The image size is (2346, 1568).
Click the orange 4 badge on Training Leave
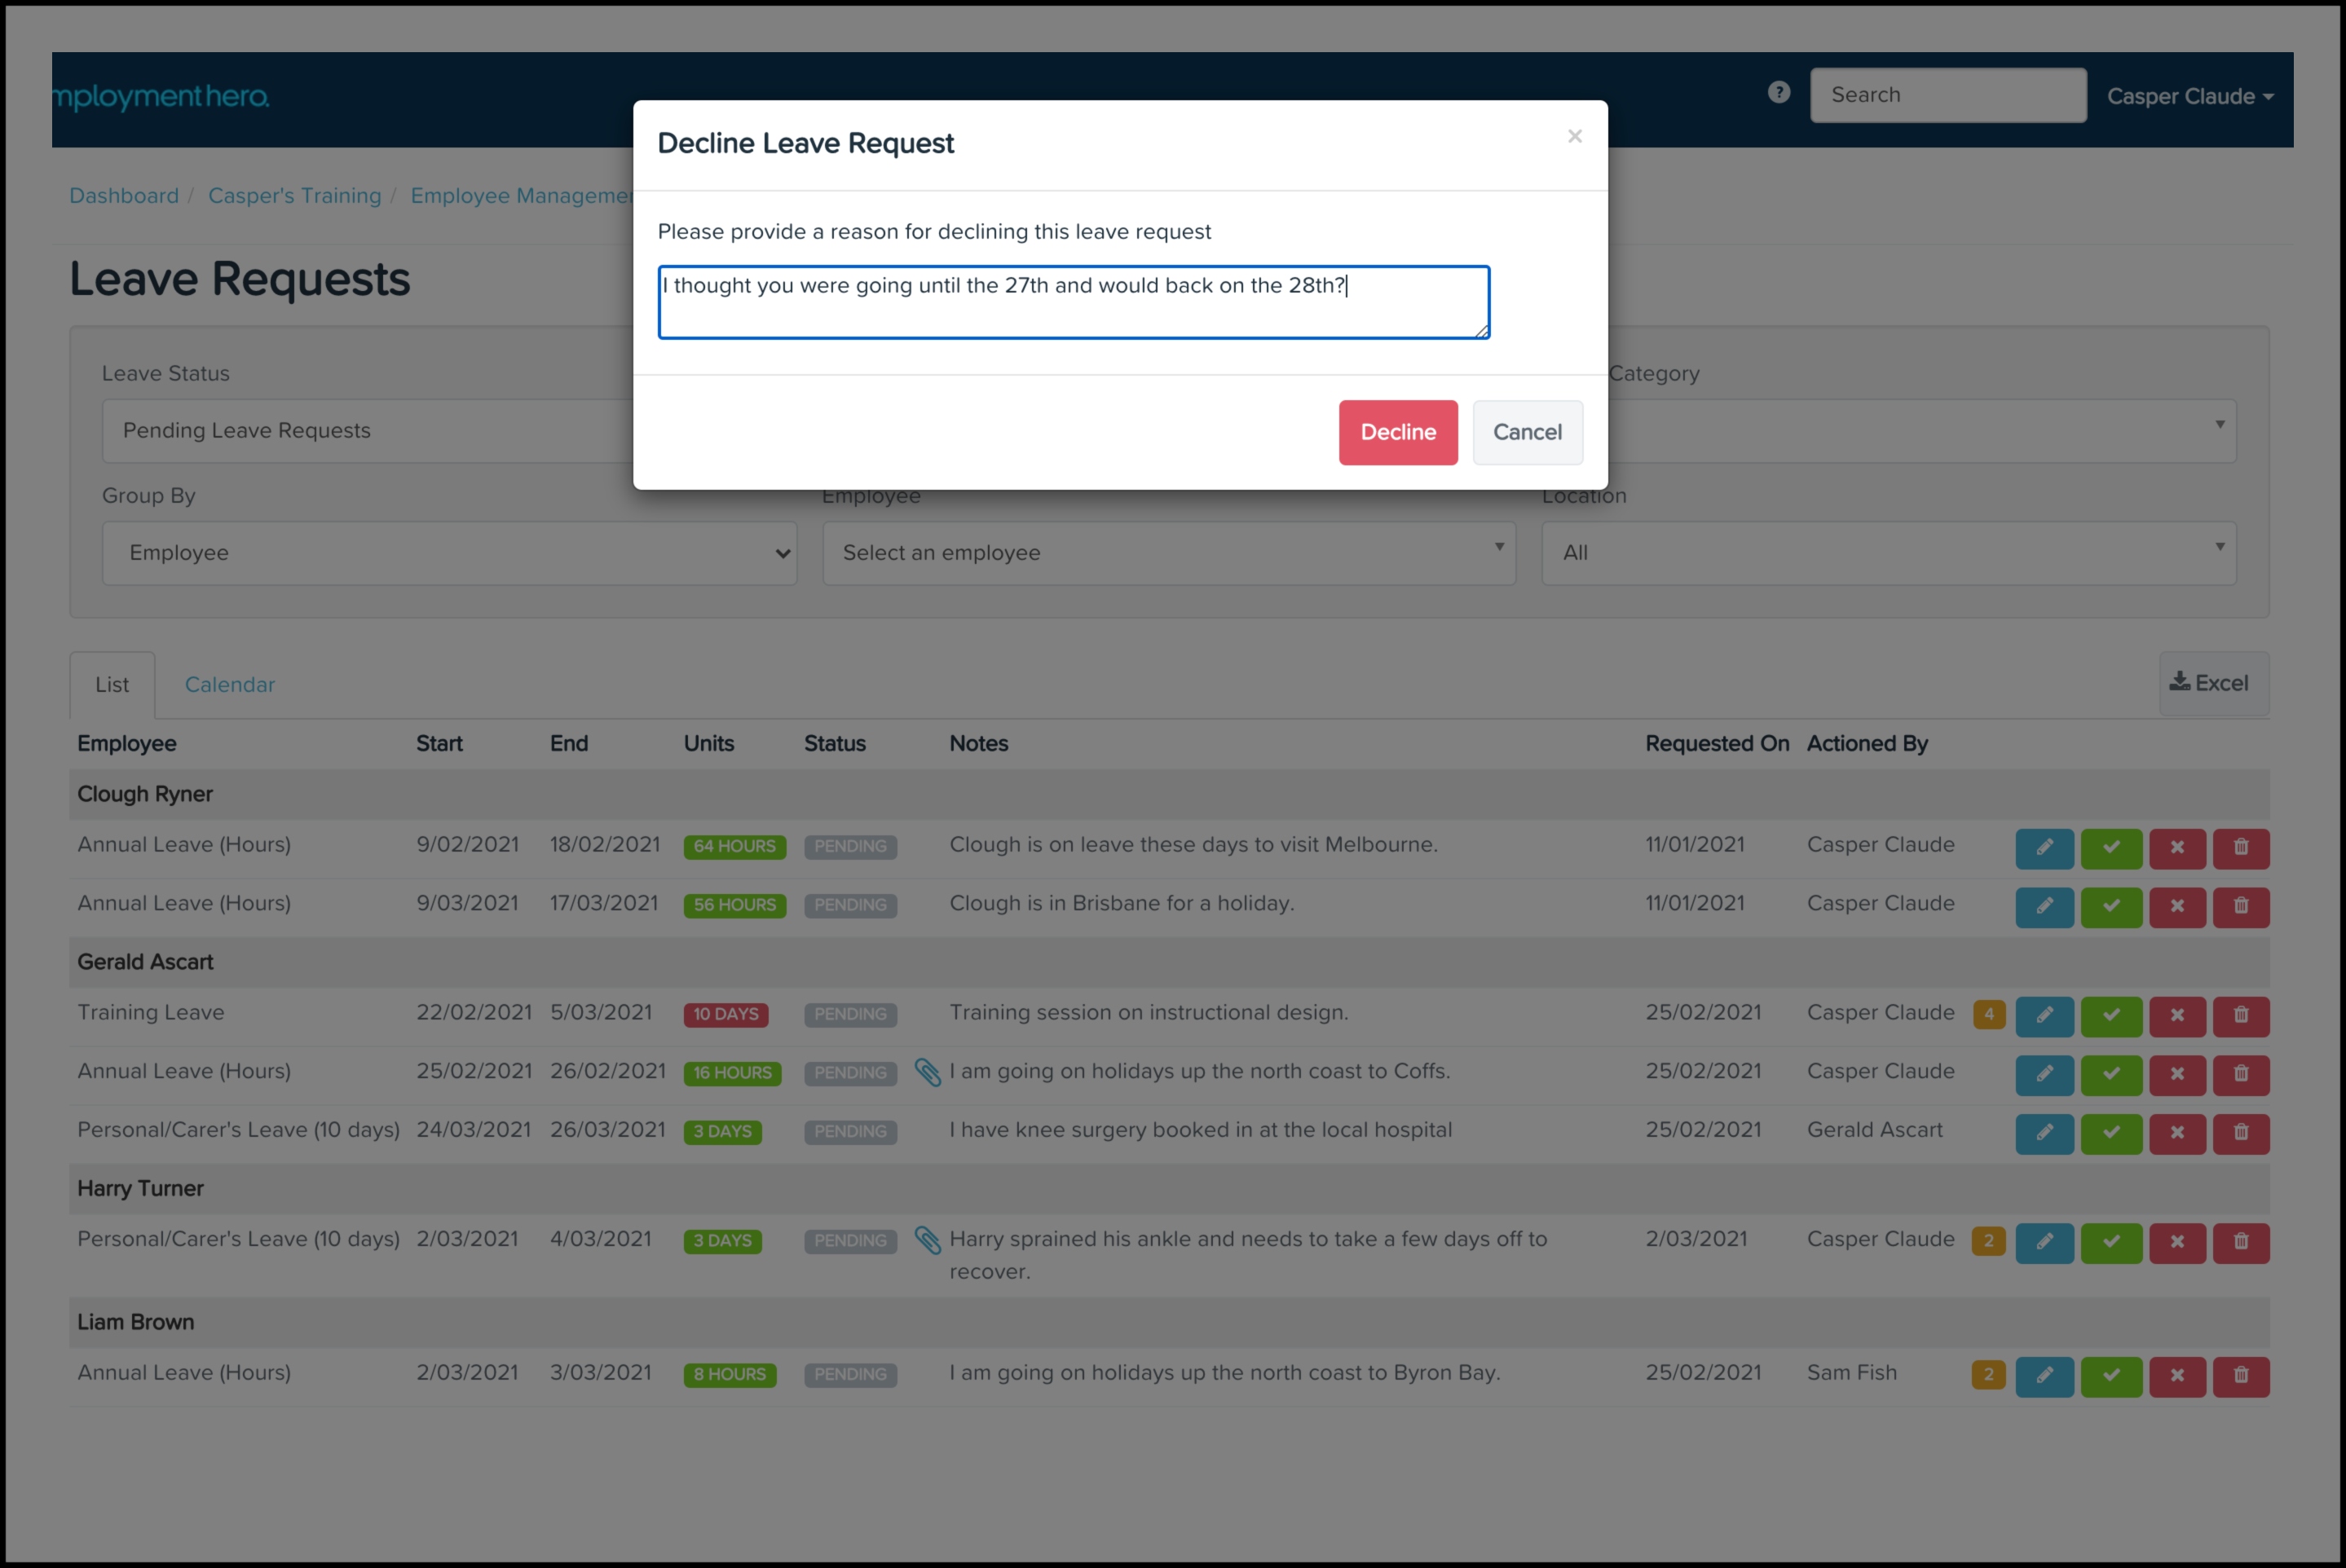point(1988,1015)
